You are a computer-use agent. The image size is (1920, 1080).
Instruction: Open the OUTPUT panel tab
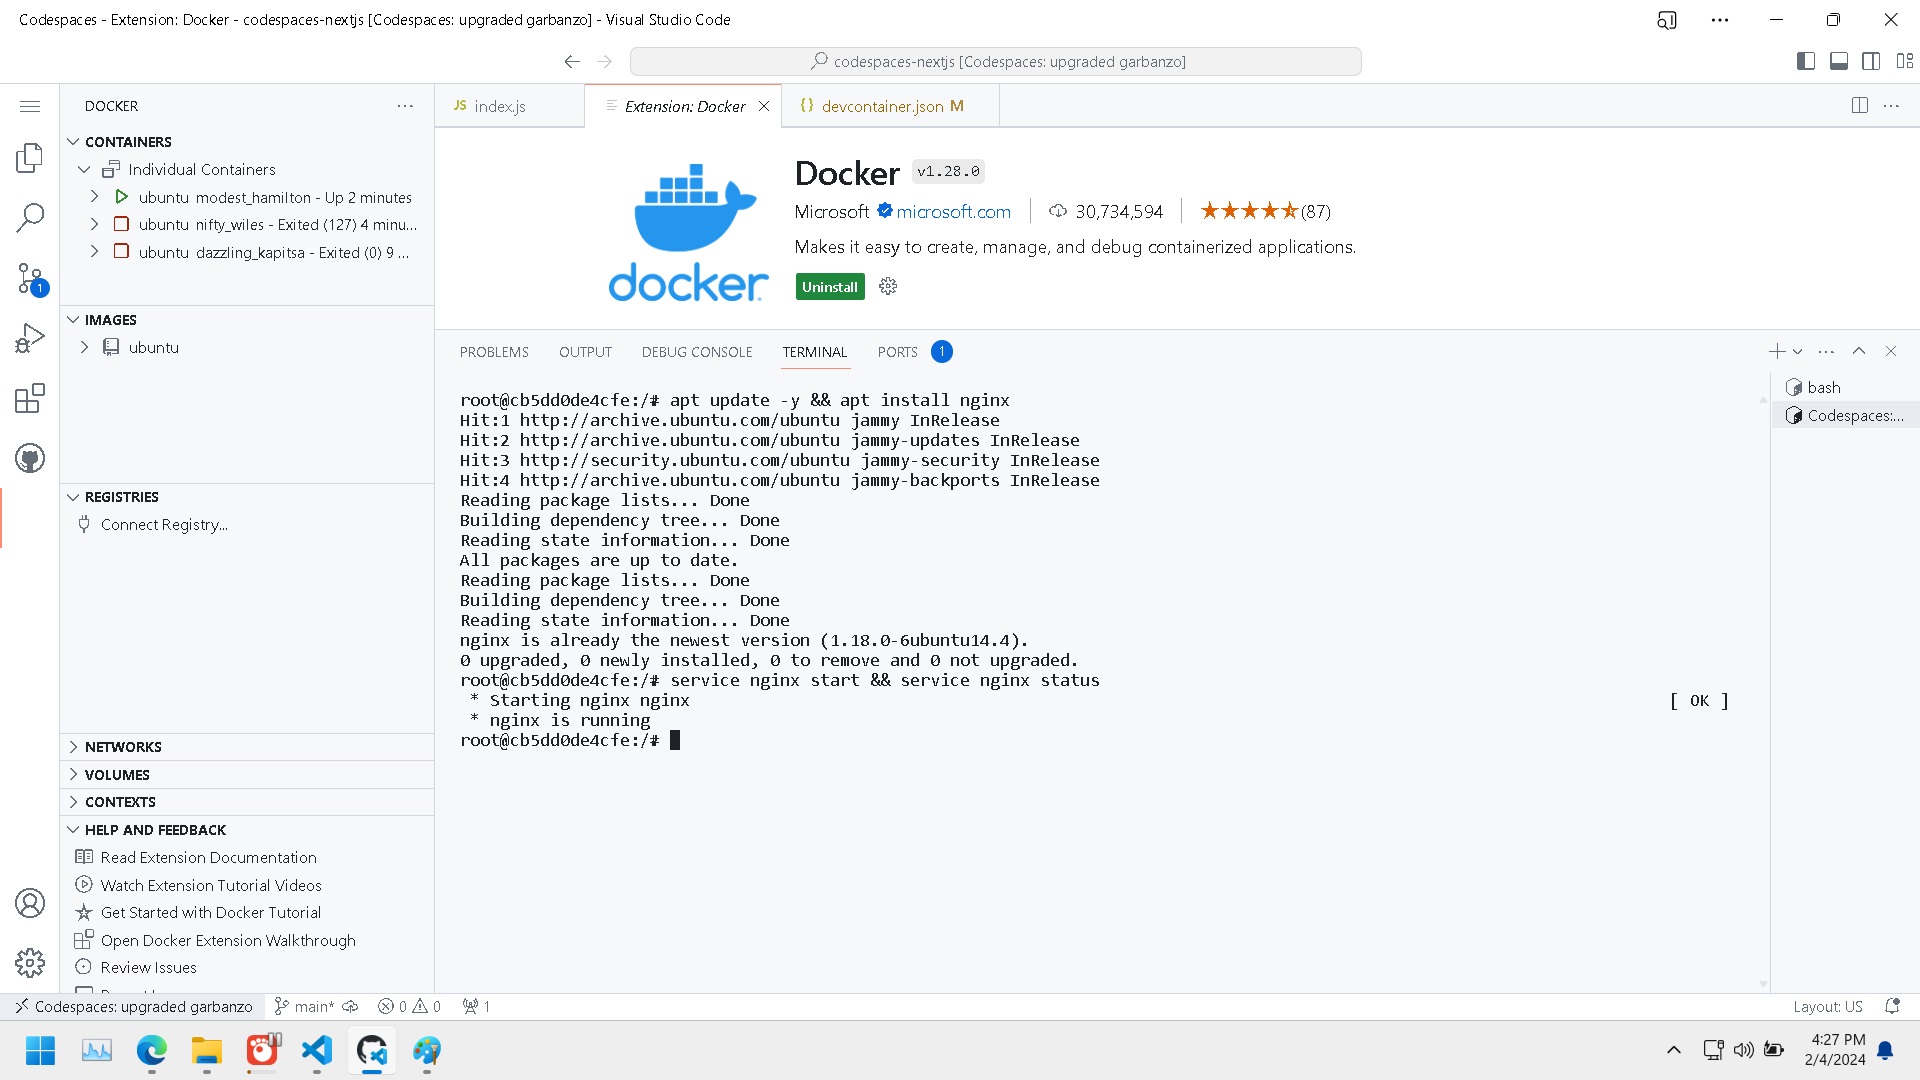coord(585,352)
